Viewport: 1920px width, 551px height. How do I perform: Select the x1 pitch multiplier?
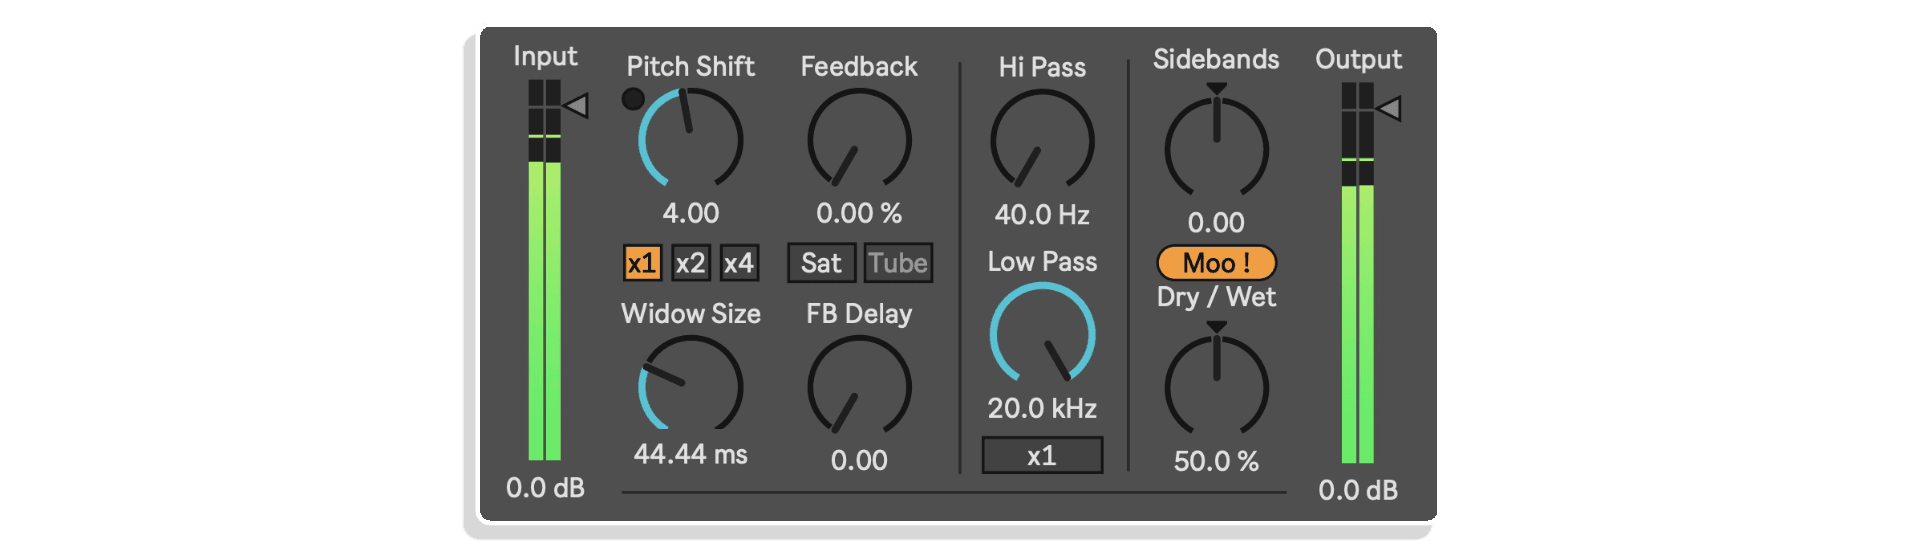pyautogui.click(x=641, y=263)
